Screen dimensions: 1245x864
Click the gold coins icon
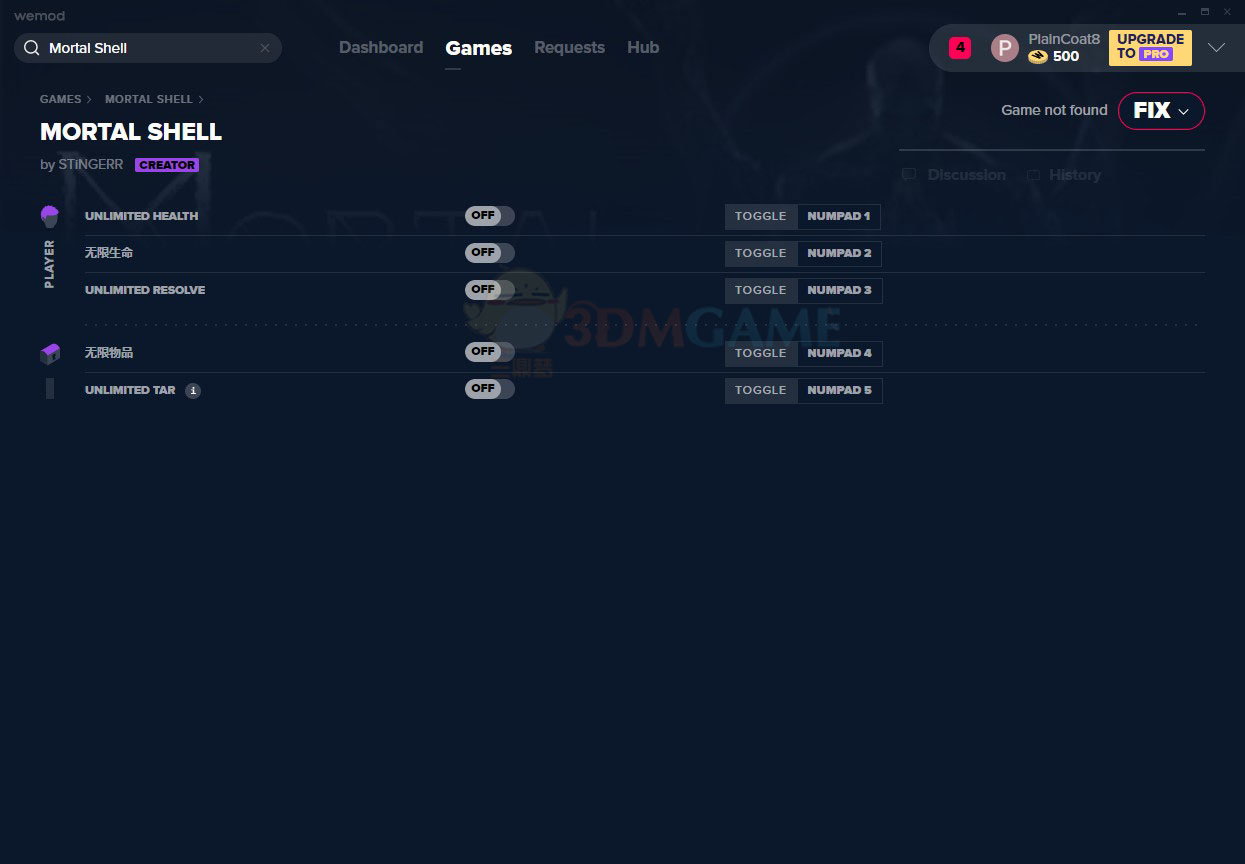click(x=1038, y=57)
